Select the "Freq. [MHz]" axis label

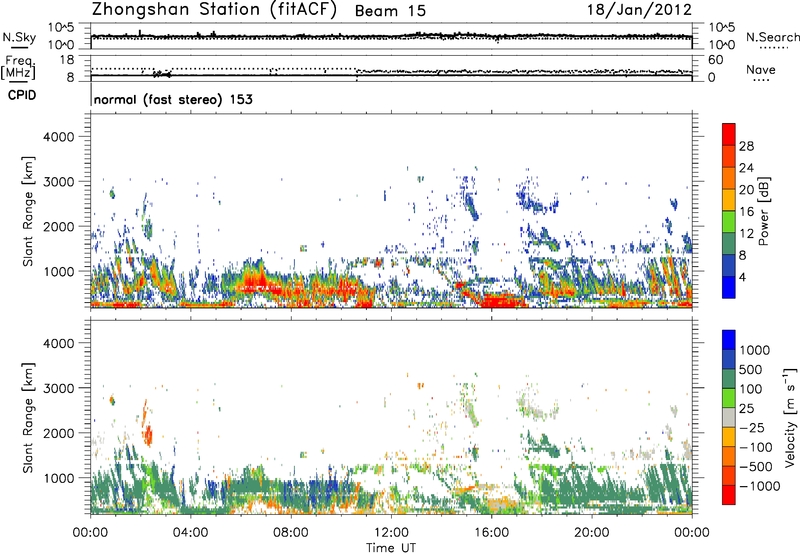click(19, 67)
